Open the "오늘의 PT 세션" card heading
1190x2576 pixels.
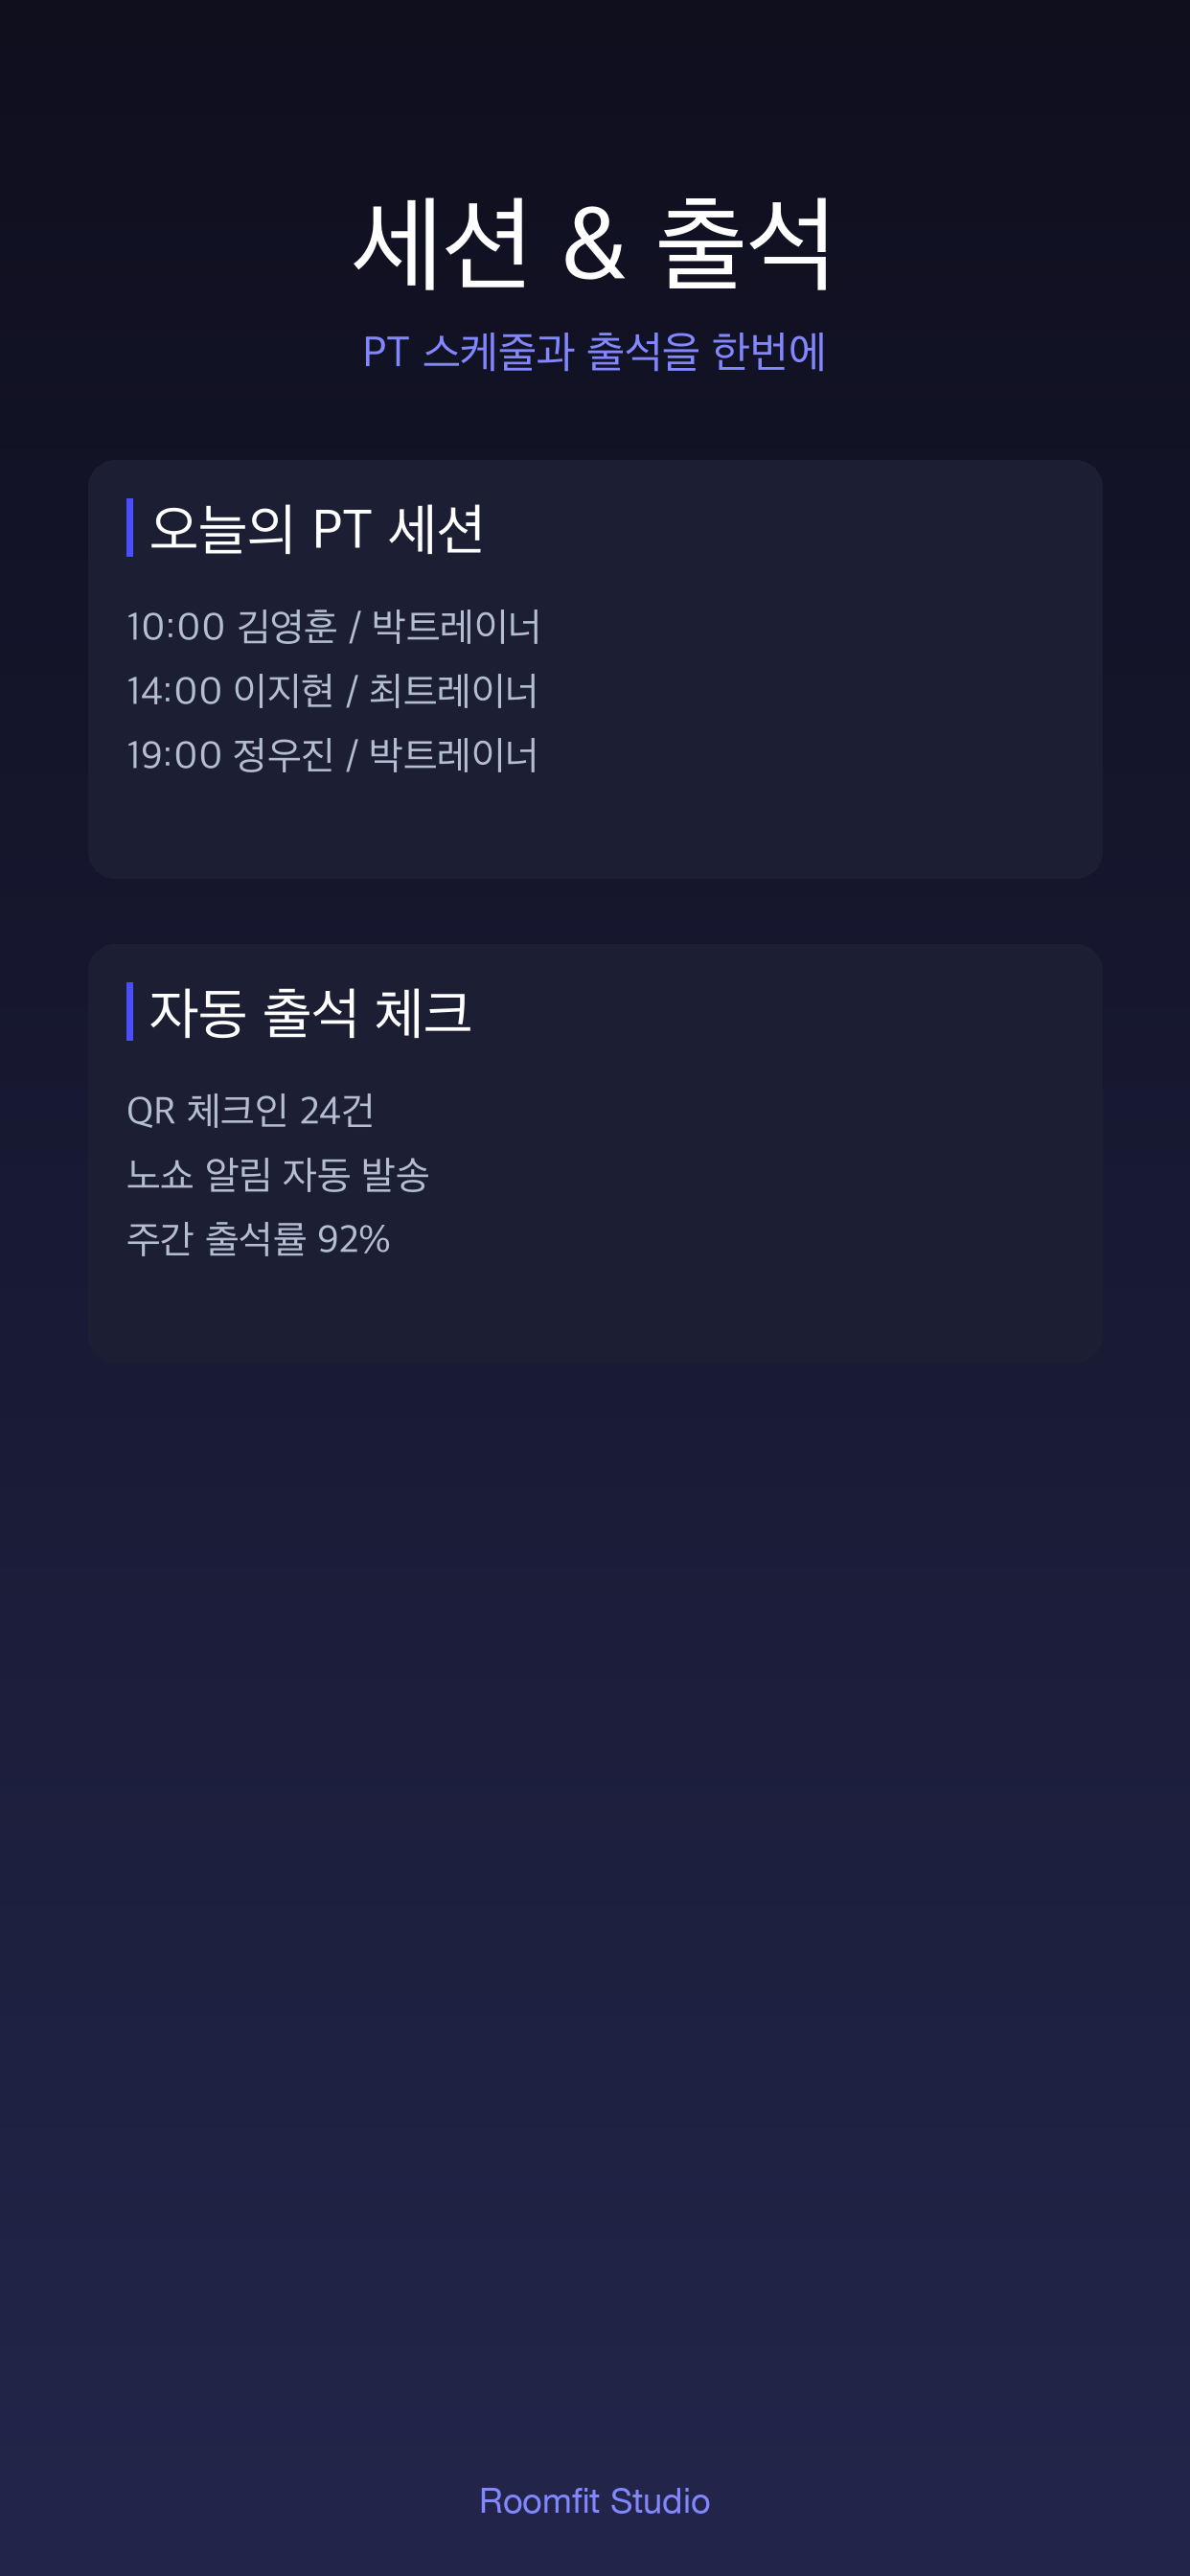(316, 528)
